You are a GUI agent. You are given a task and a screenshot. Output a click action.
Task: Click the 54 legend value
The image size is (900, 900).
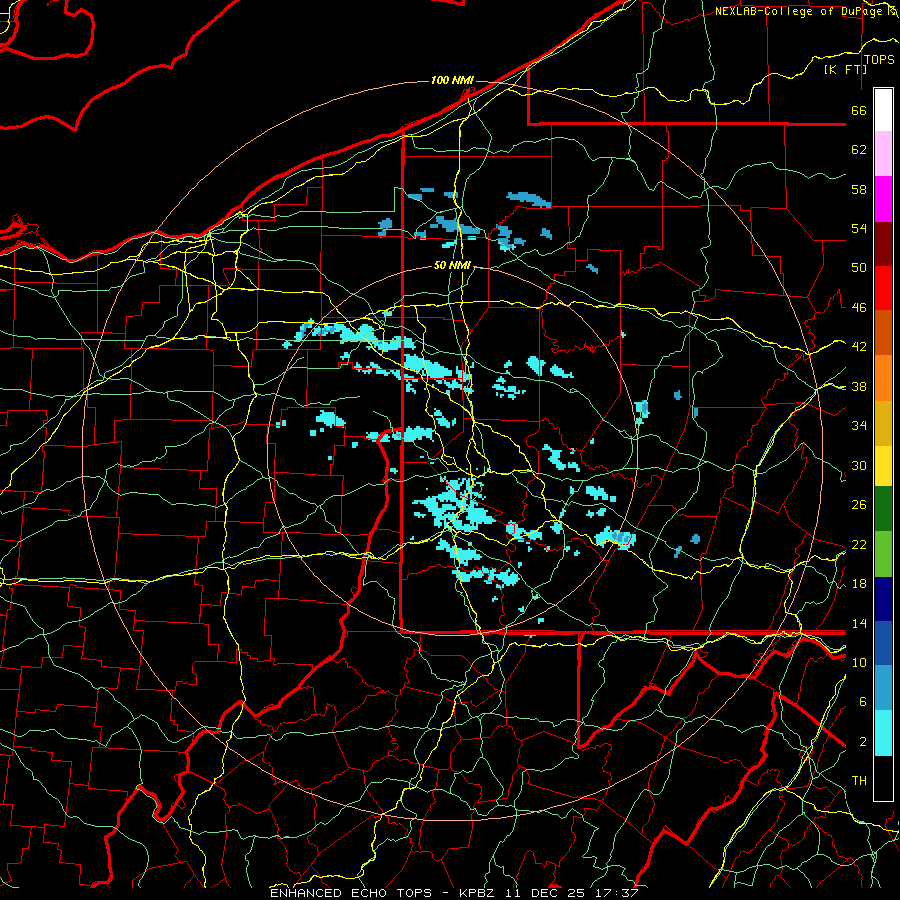pos(859,228)
